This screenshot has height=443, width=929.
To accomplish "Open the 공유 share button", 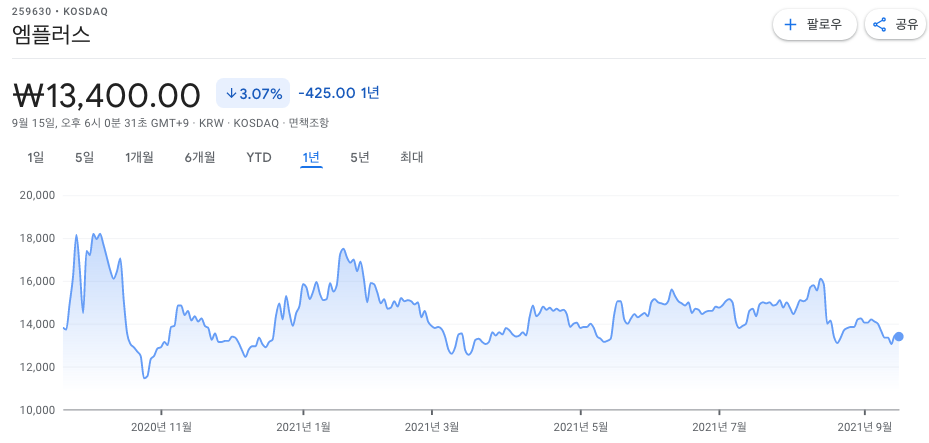I will pyautogui.click(x=895, y=25).
